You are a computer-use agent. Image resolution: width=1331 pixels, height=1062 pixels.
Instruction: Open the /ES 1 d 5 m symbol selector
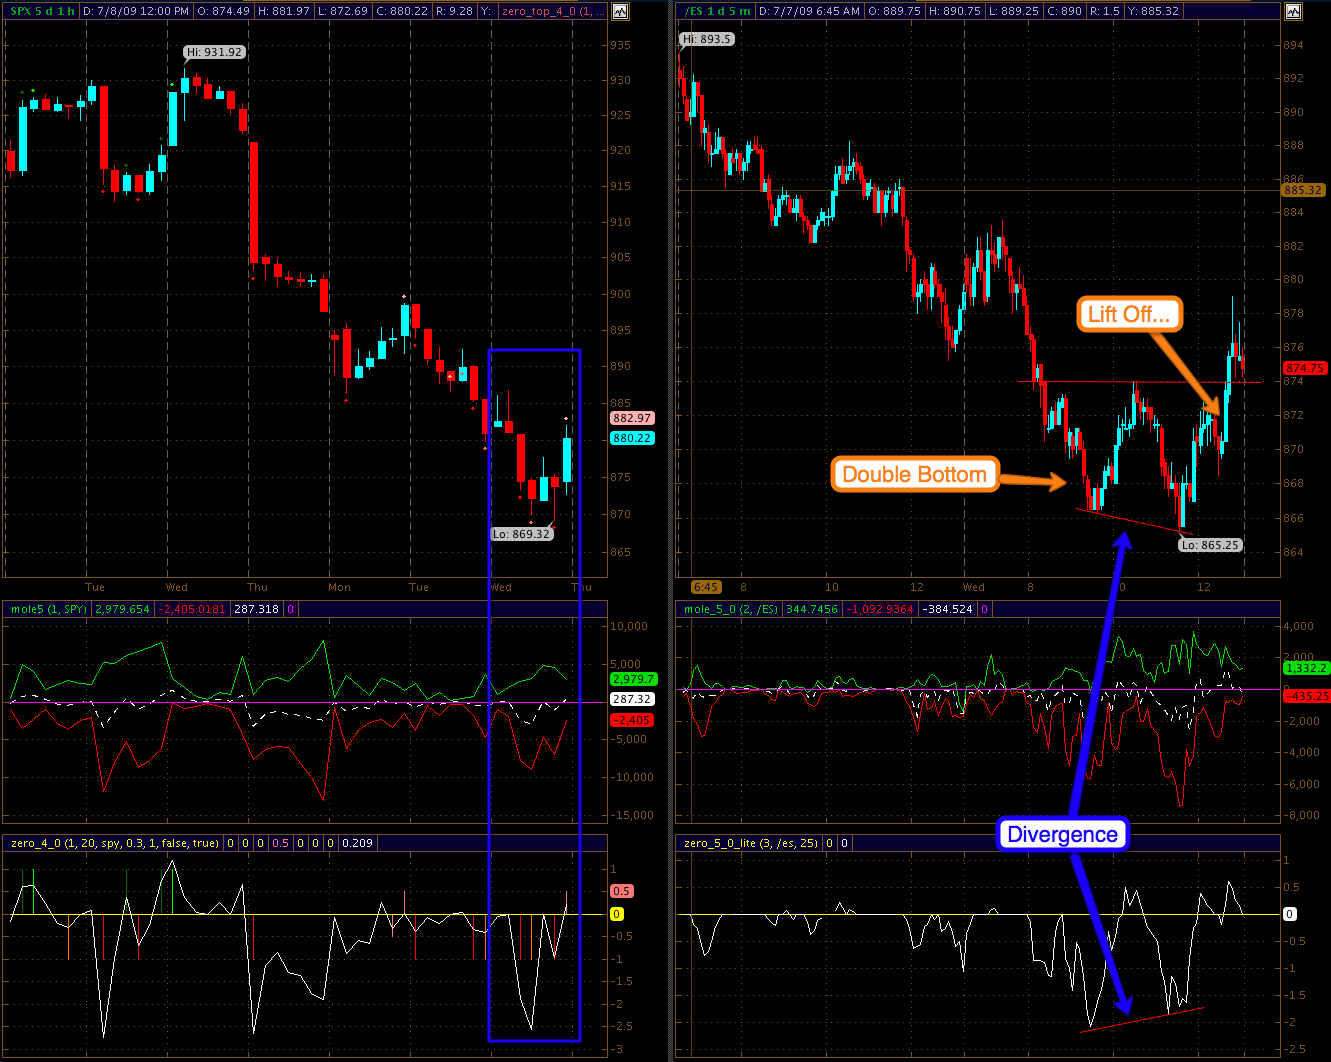717,11
